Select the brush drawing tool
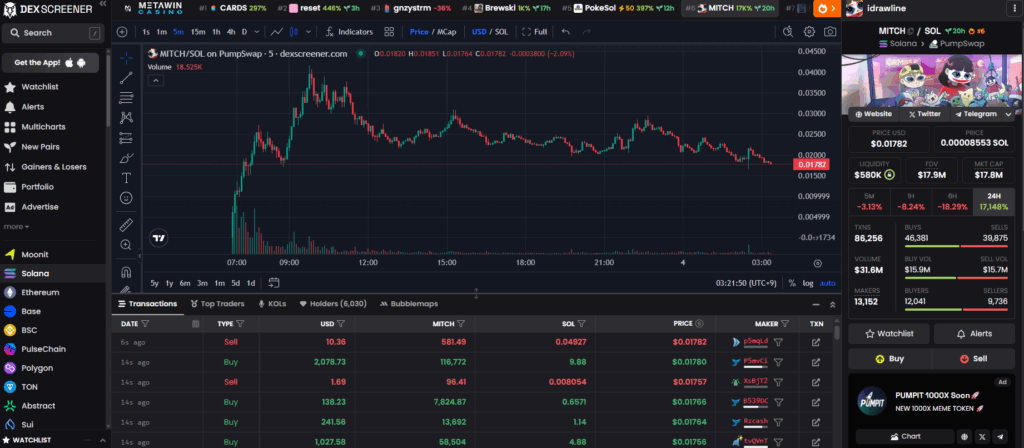The width and height of the screenshot is (1024, 448). click(x=126, y=157)
